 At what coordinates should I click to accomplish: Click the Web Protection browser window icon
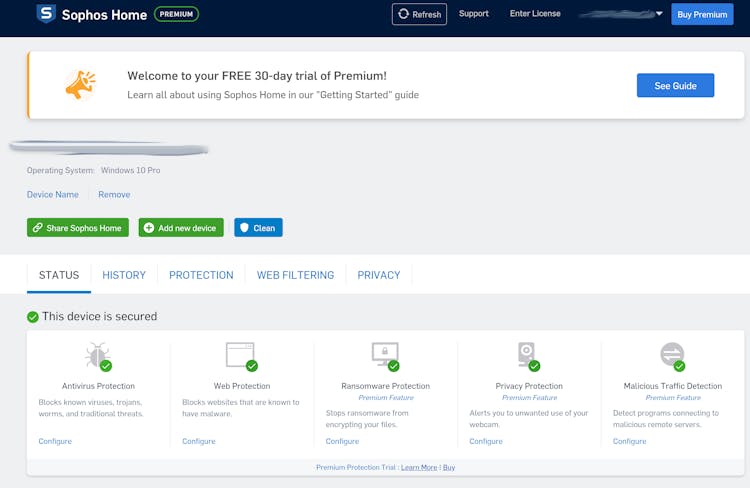click(241, 355)
